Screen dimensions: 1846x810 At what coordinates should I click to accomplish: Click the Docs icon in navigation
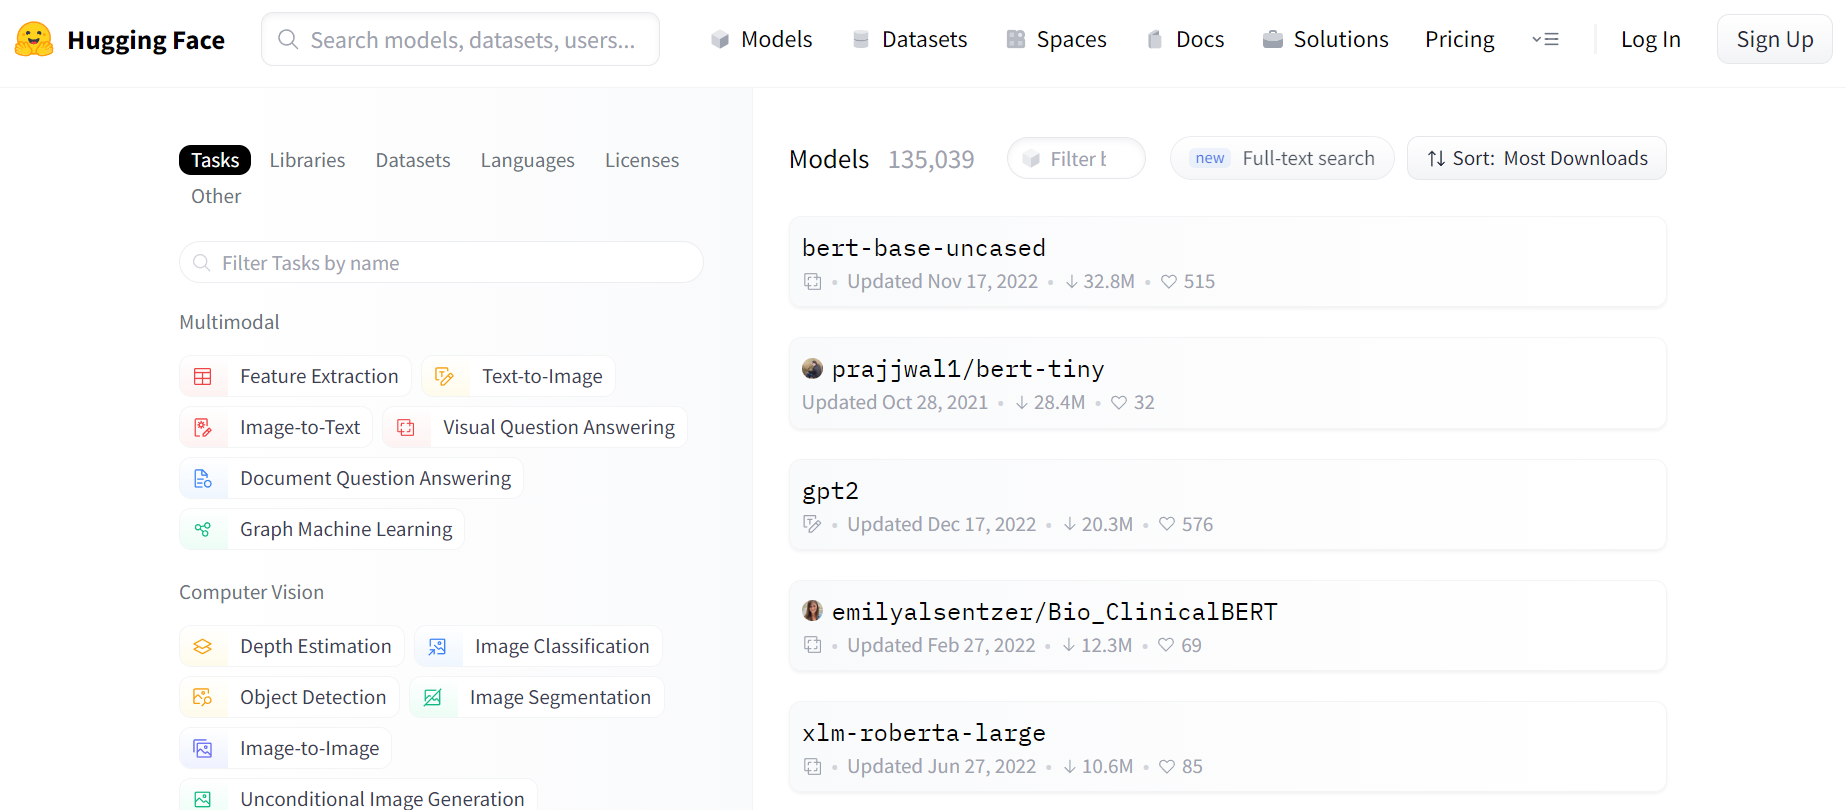1155,39
